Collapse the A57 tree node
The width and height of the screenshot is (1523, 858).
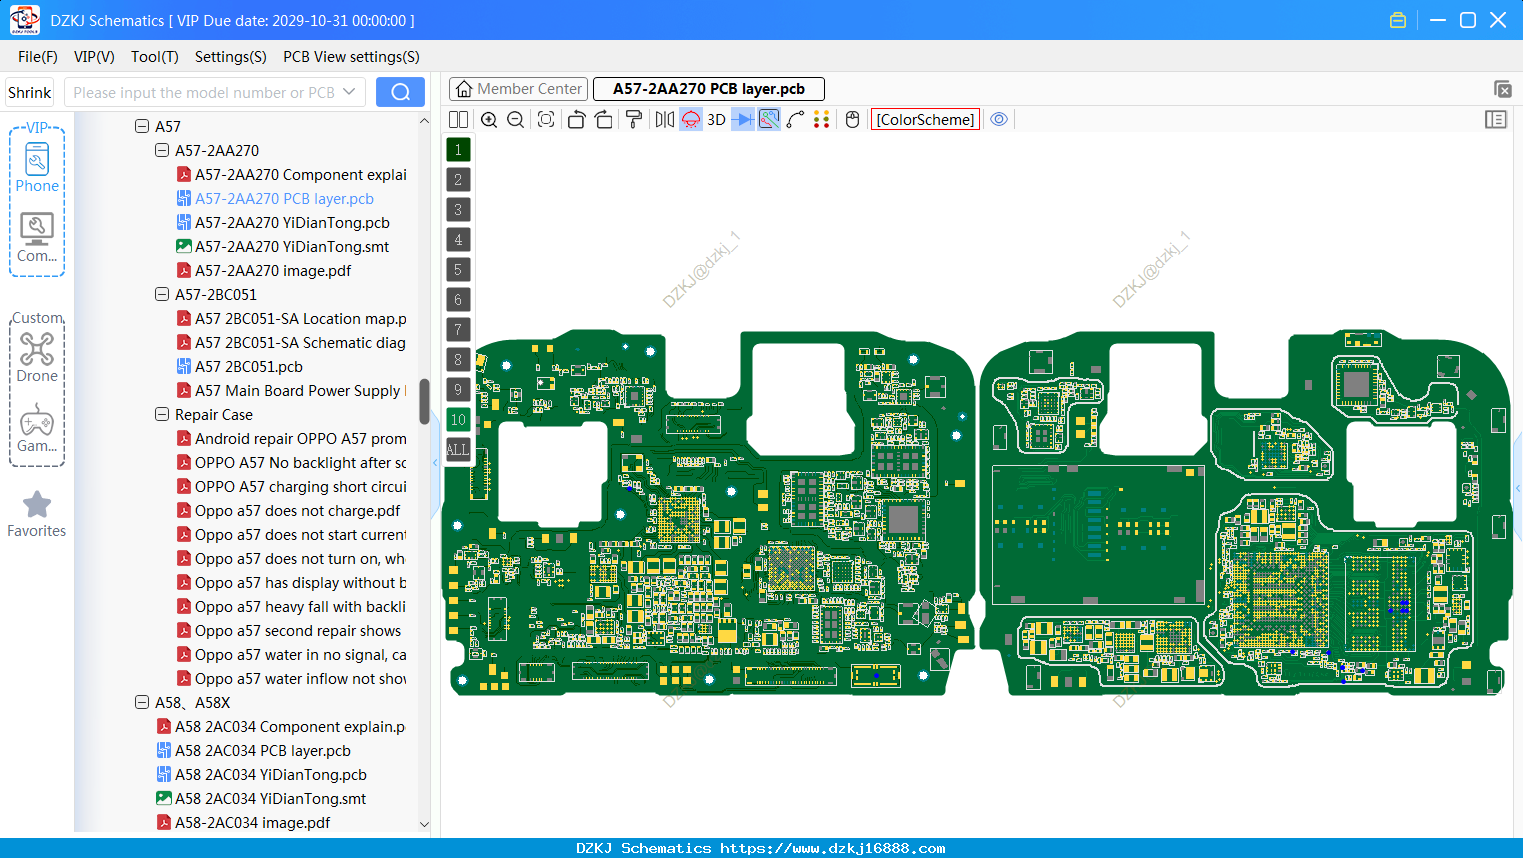point(142,127)
